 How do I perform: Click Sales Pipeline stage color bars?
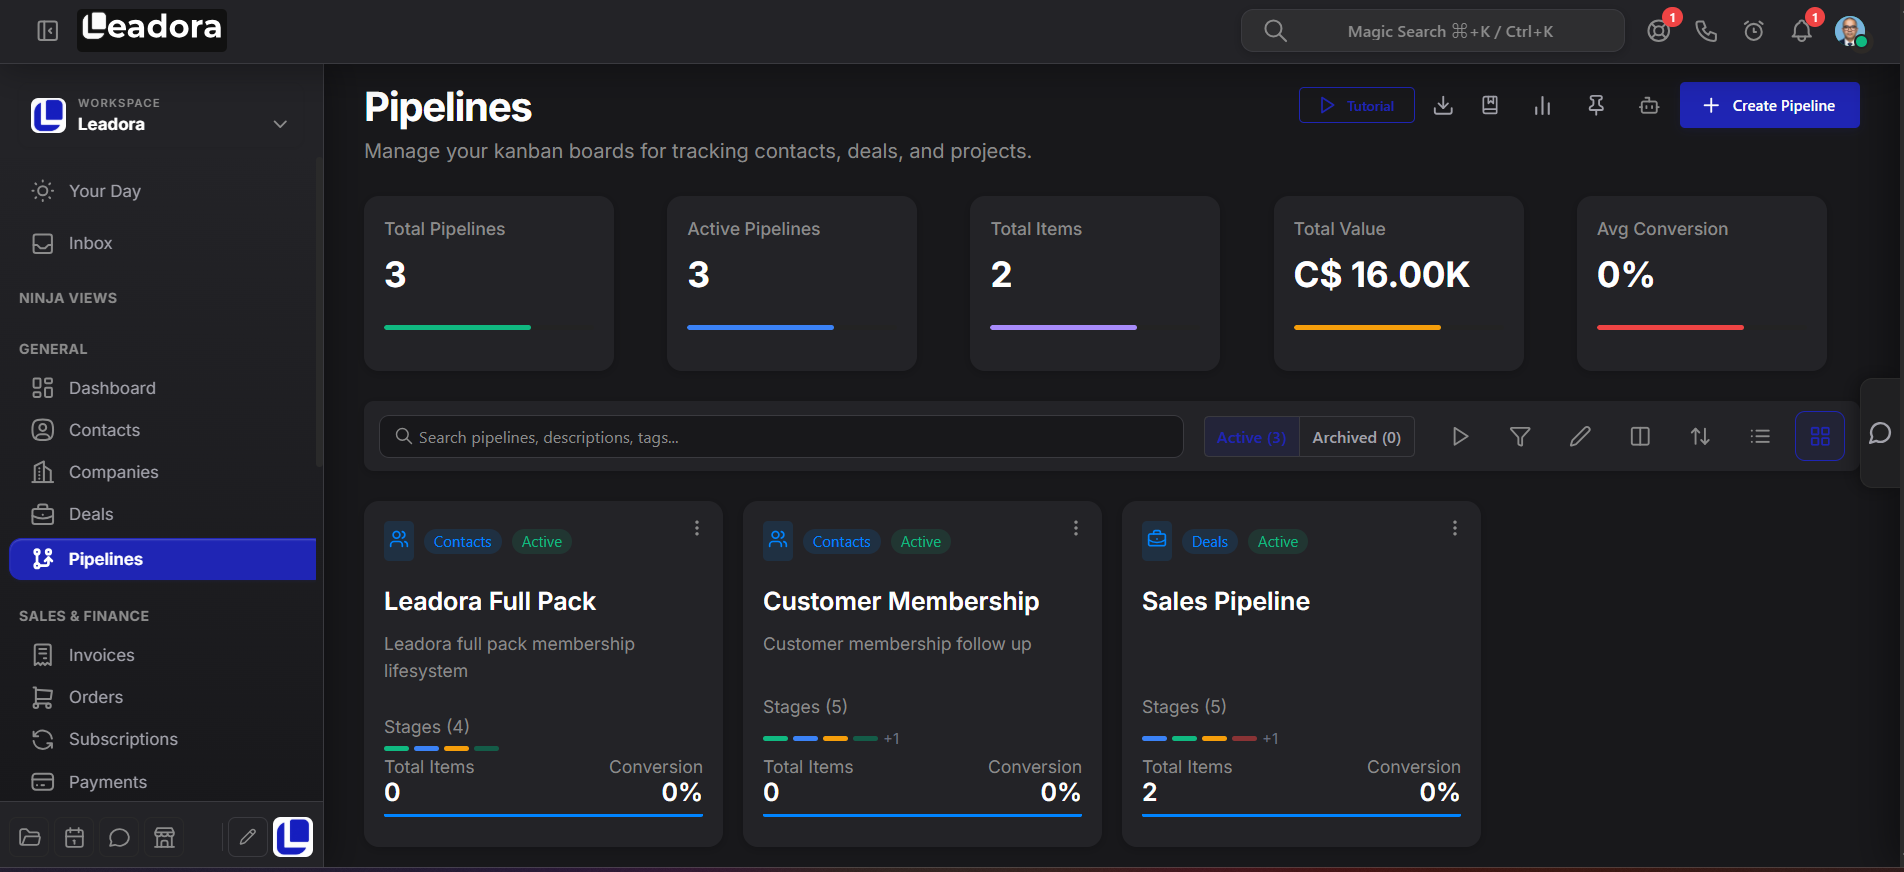point(1199,738)
